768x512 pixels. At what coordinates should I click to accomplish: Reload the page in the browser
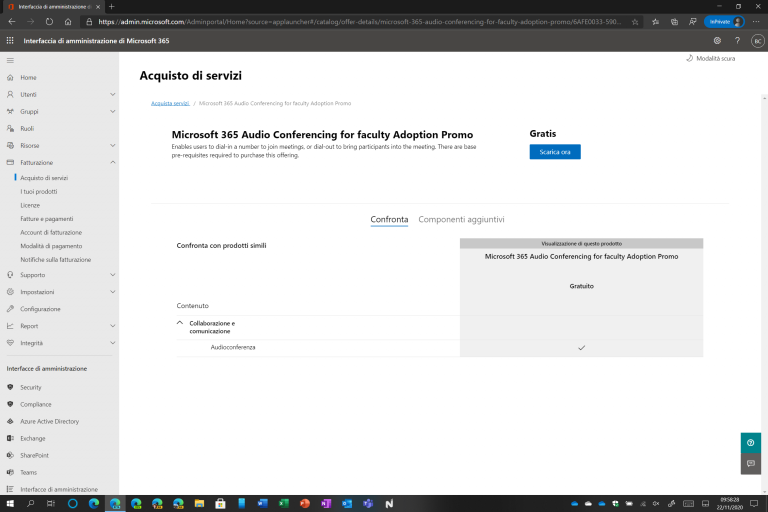(49, 22)
